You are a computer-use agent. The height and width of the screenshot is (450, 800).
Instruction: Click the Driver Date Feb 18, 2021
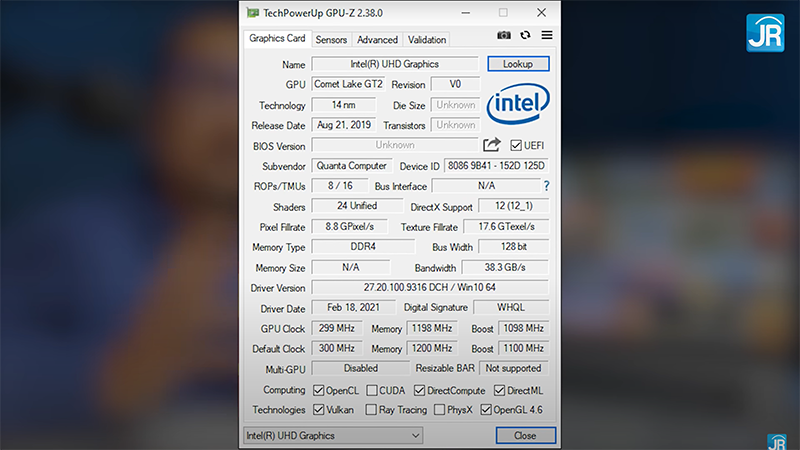tap(353, 308)
